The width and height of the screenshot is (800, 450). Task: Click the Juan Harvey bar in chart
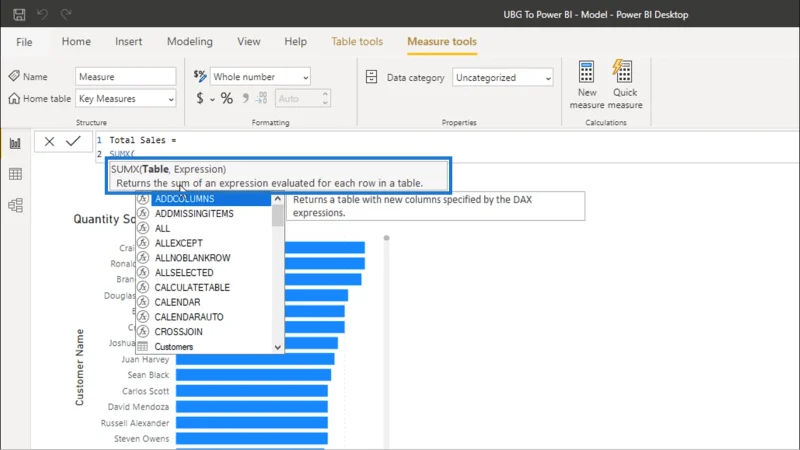point(255,359)
